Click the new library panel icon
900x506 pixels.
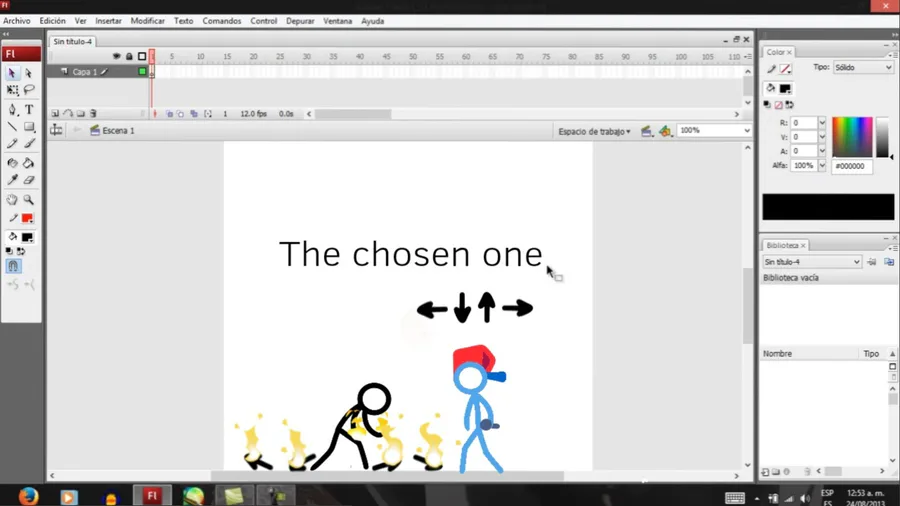tap(889, 262)
